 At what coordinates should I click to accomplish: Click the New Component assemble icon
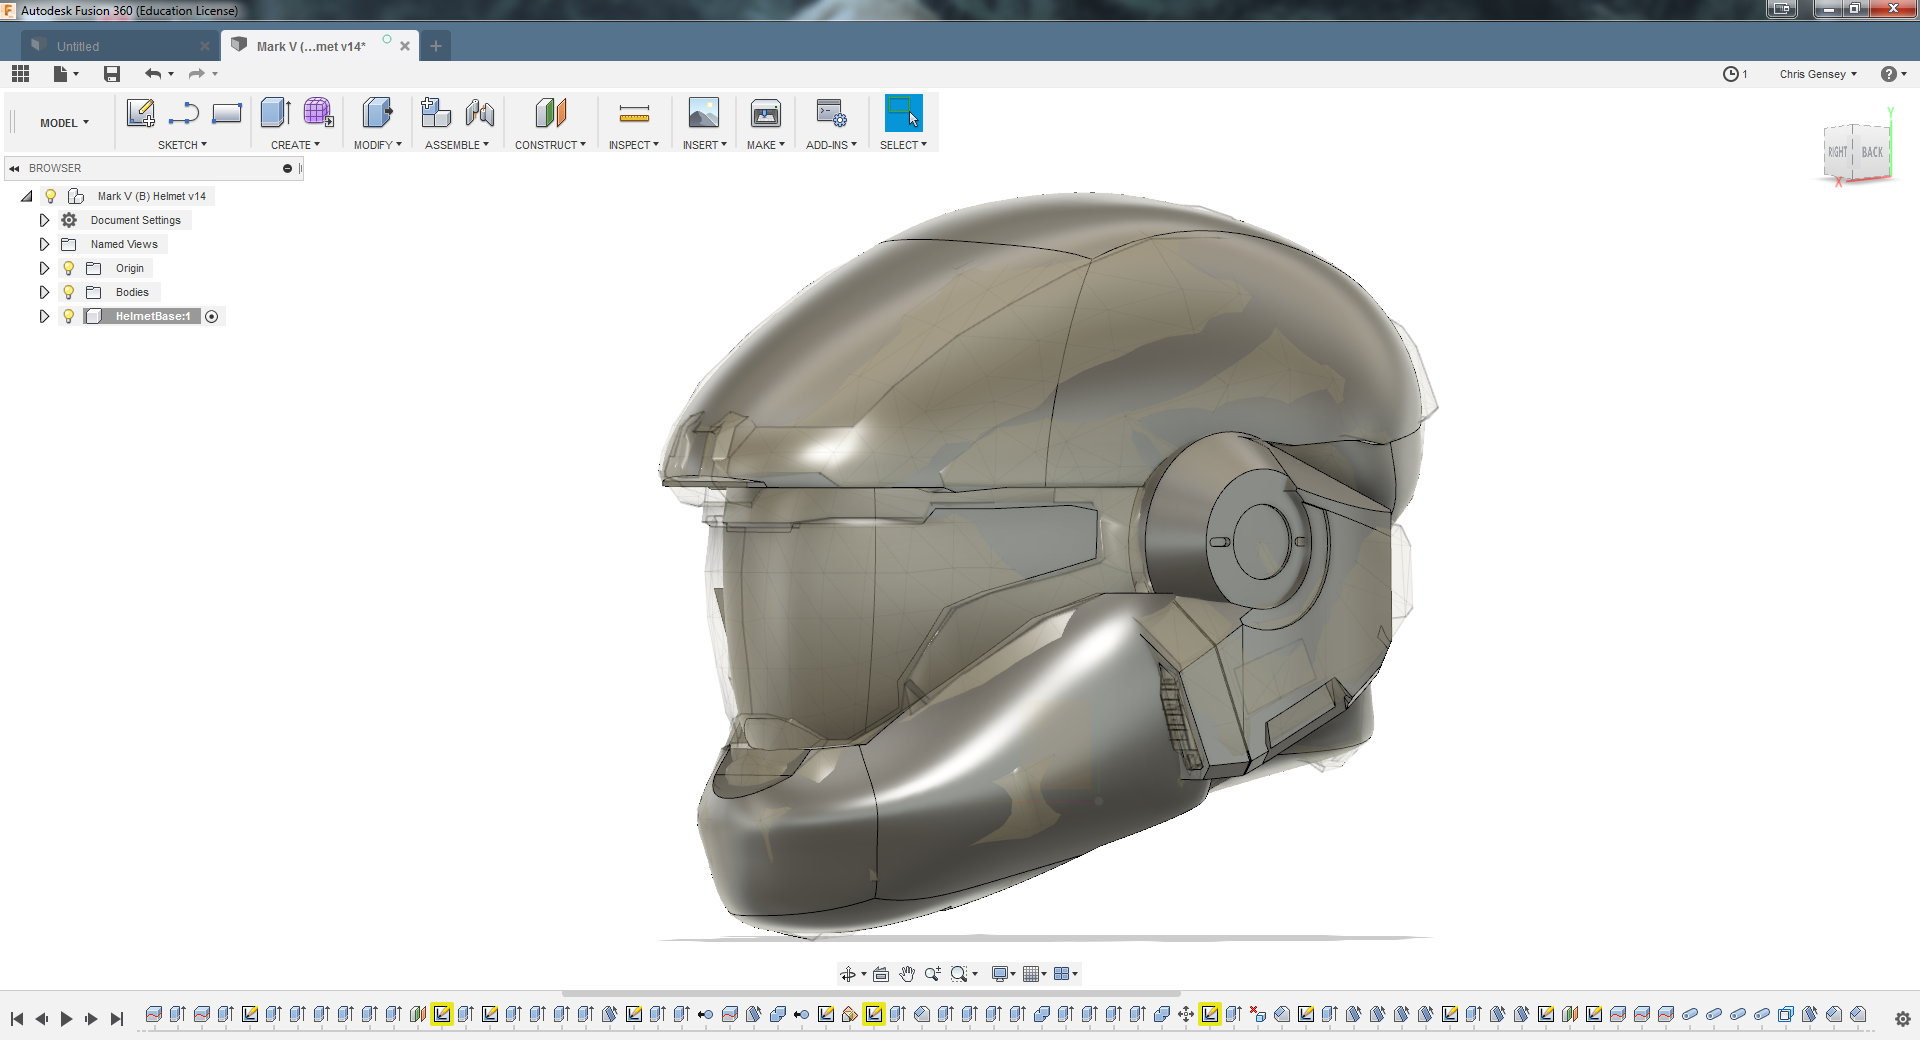coord(436,113)
